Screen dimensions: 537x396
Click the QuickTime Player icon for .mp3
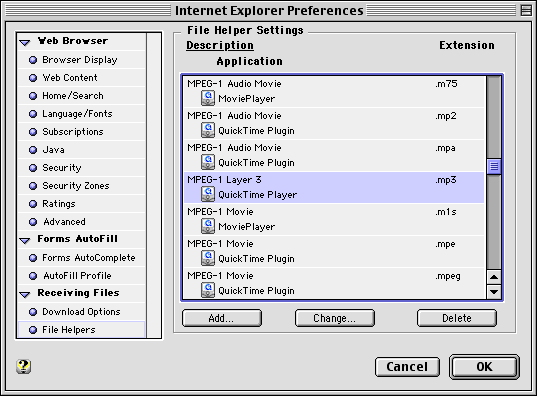(208, 194)
